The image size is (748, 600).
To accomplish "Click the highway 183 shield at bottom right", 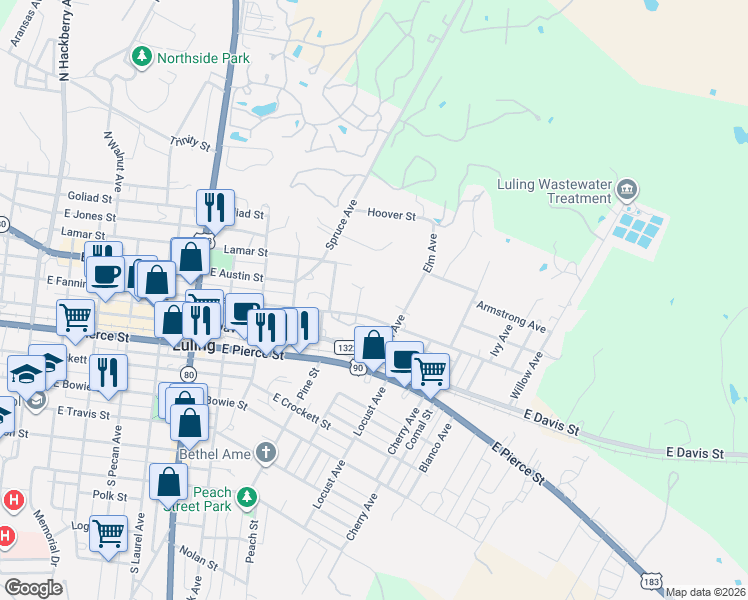I will coord(651,581).
